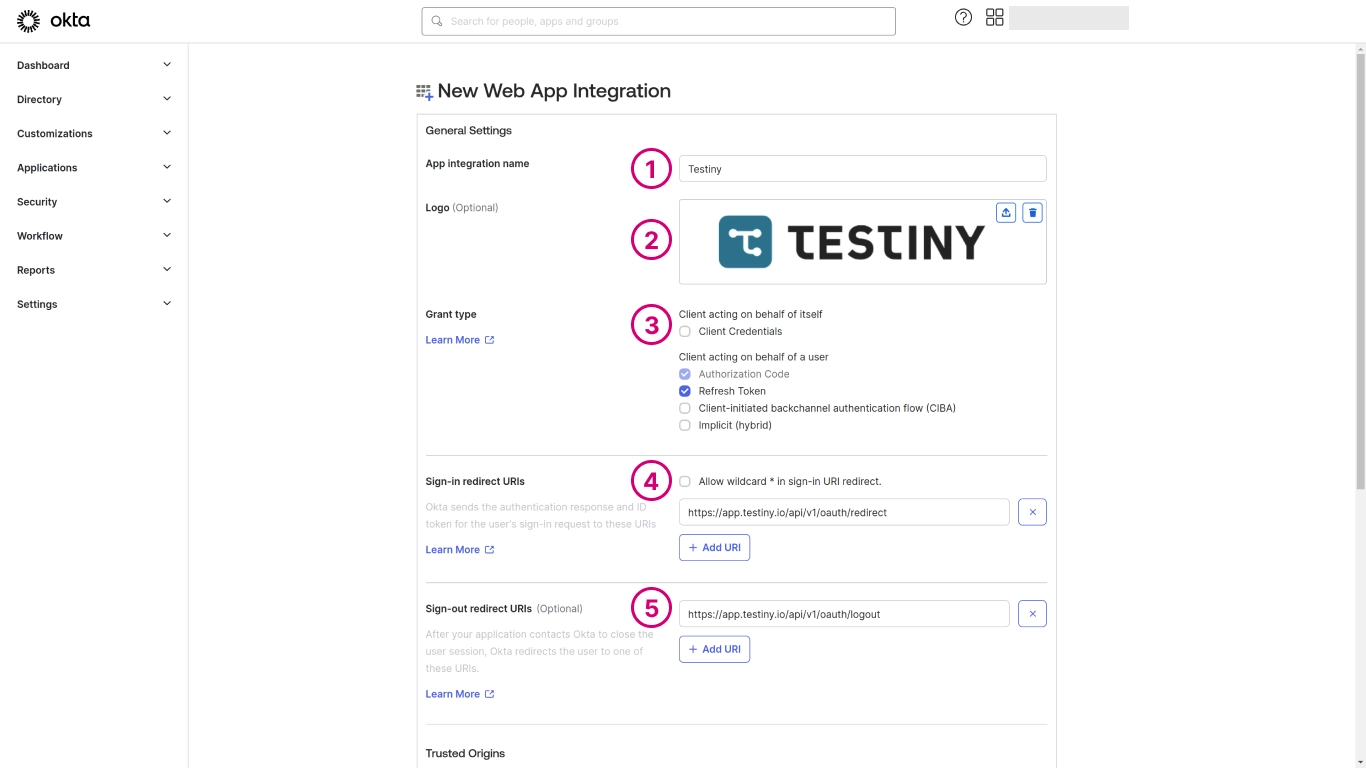
Task: Open the Reports menu item
Action: pos(36,270)
